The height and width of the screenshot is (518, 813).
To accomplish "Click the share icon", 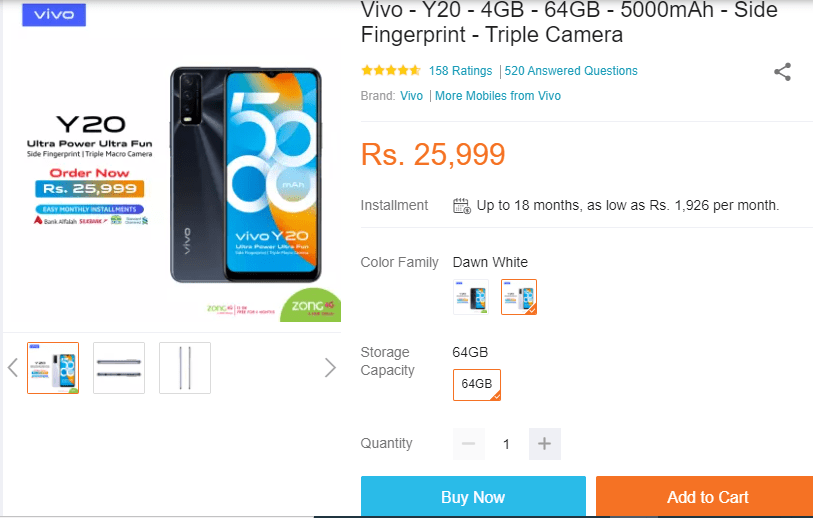I will [783, 72].
